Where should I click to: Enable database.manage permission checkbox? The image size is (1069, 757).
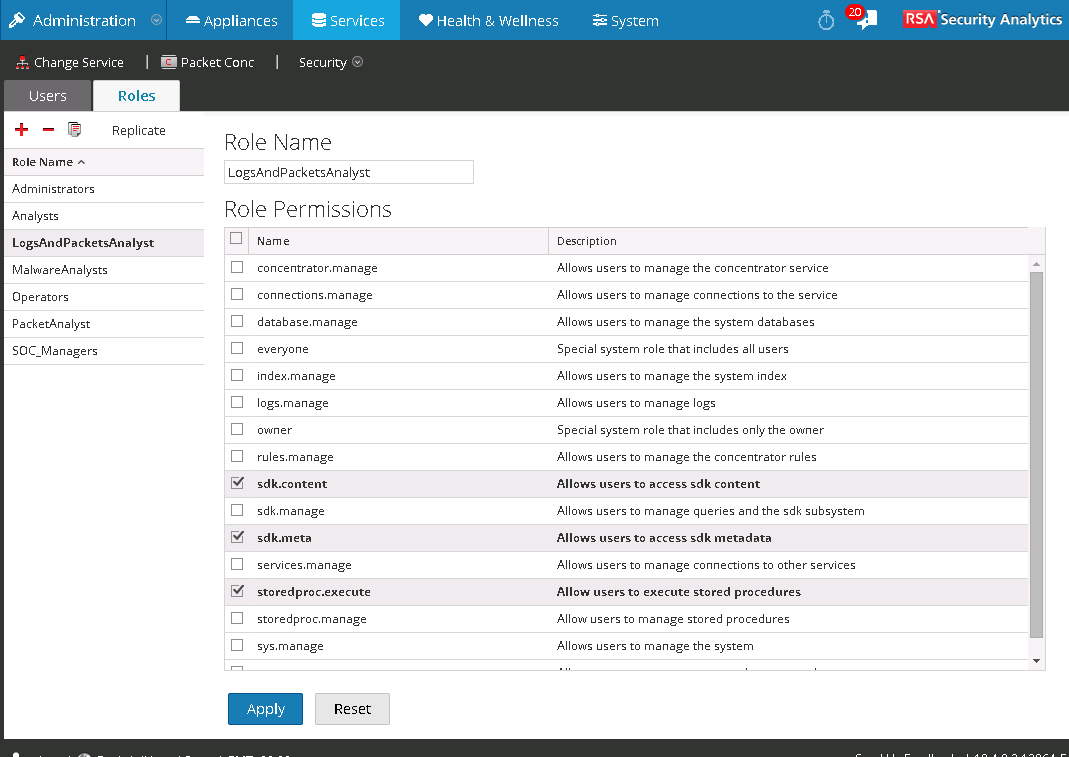[x=237, y=321]
